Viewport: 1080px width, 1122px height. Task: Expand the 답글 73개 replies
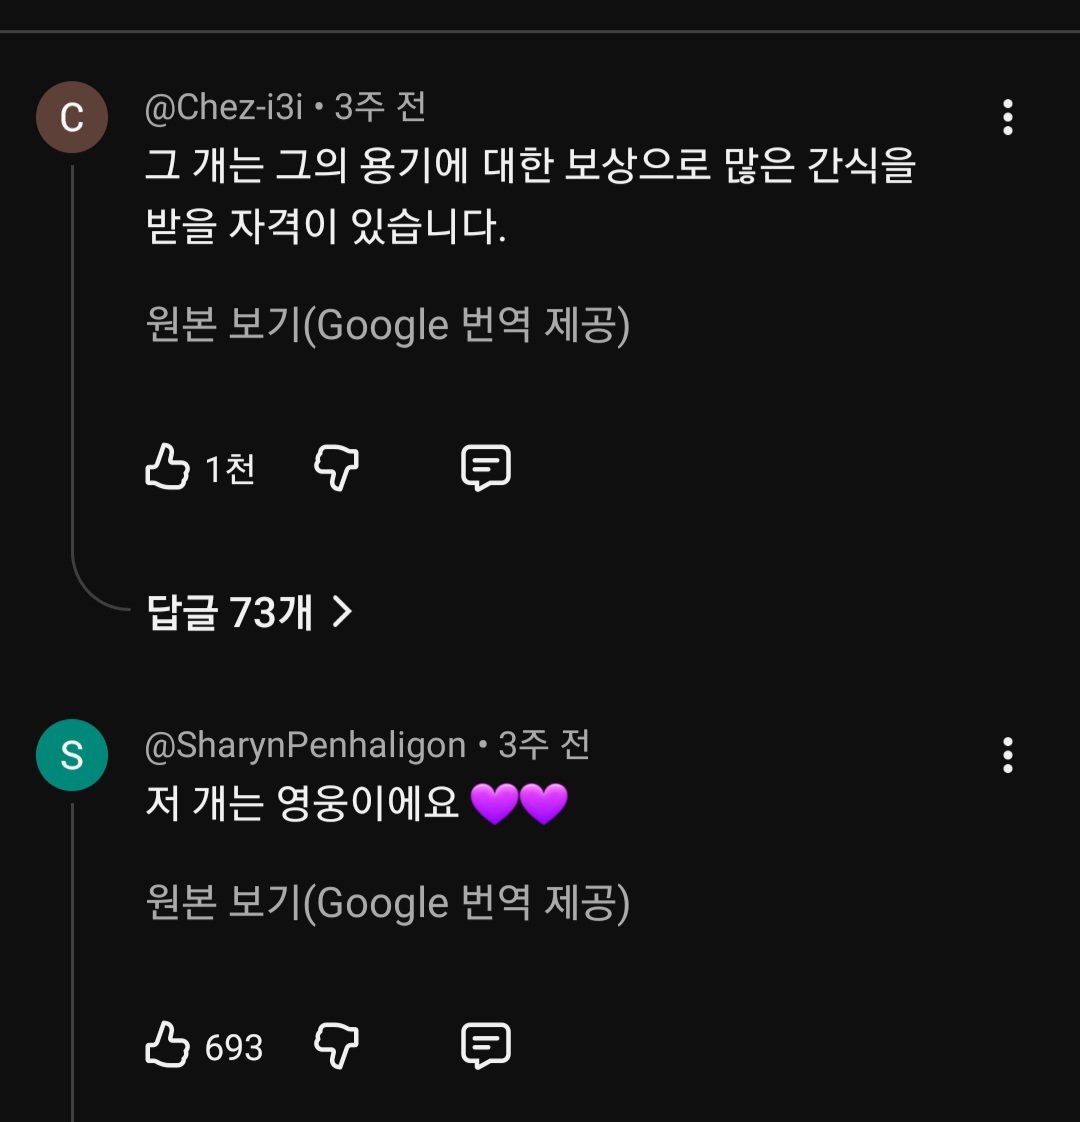pos(249,612)
